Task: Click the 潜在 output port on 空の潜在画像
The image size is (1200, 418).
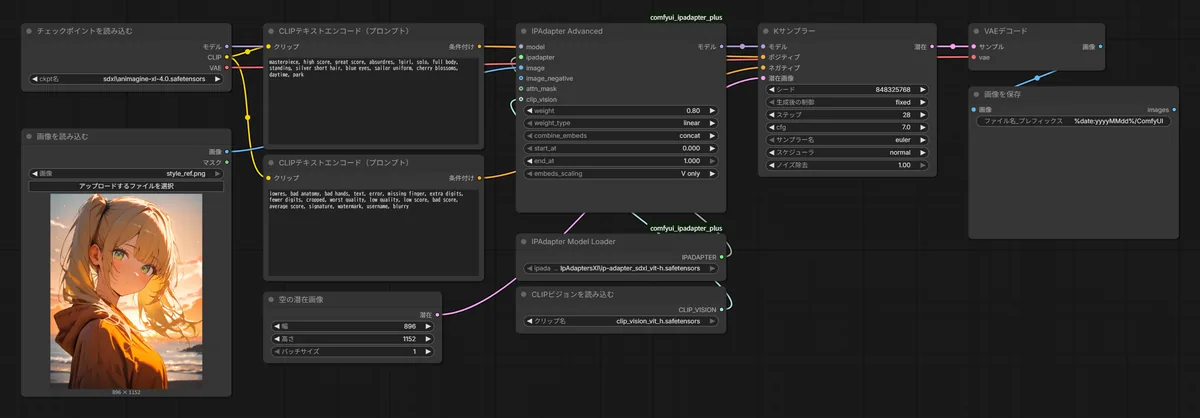Action: [x=438, y=315]
